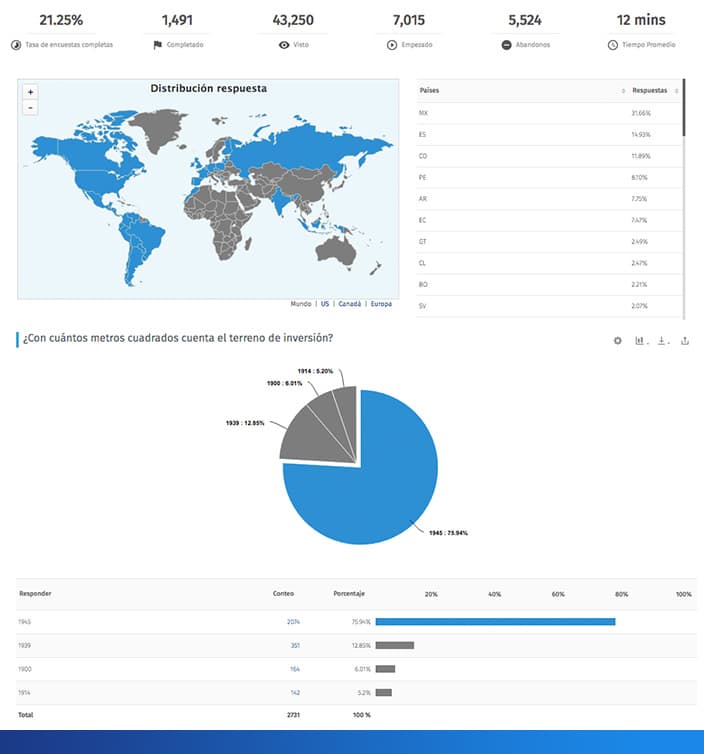Click the Empezado play icon
The height and width of the screenshot is (754, 704).
pos(392,45)
